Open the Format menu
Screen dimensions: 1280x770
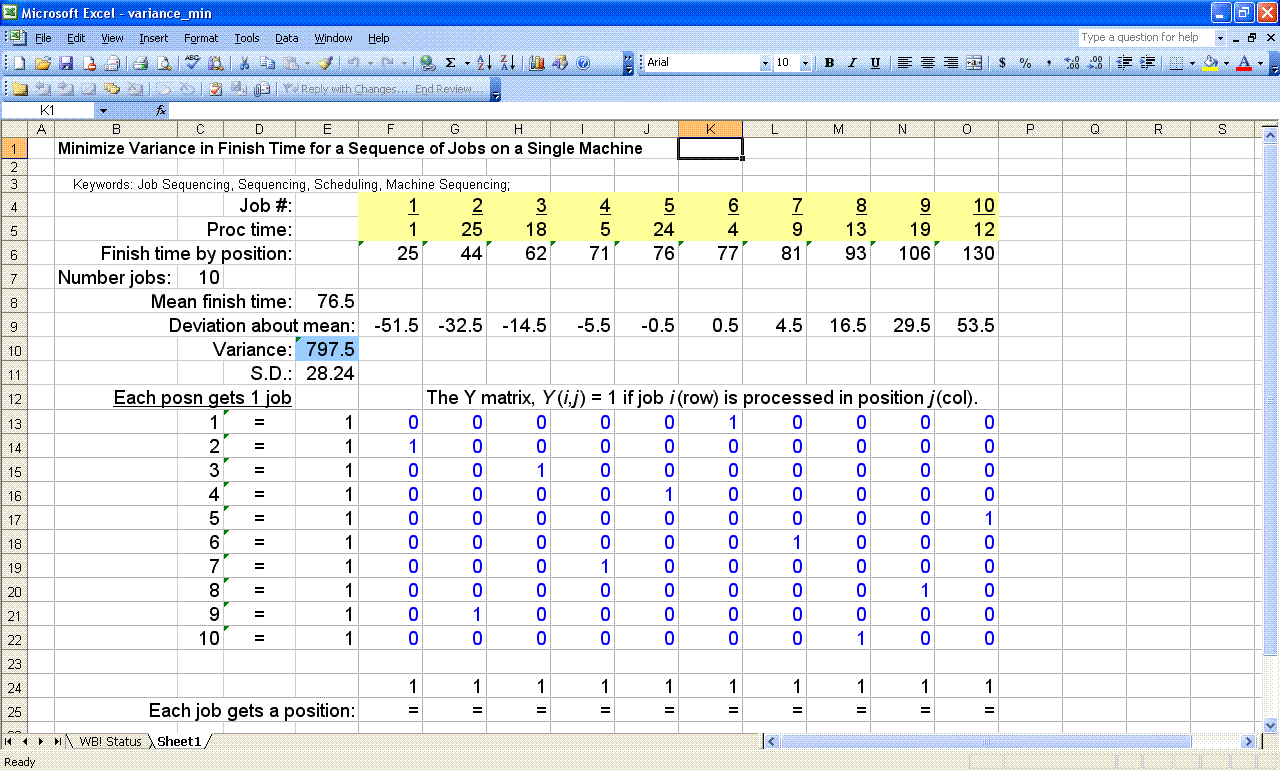[201, 38]
